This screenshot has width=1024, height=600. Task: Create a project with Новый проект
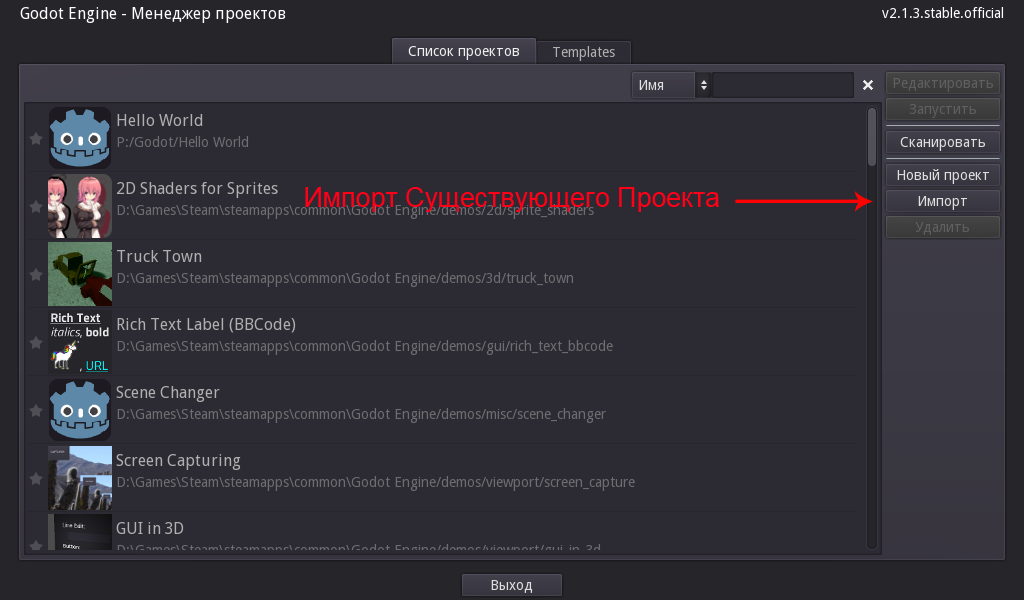tap(942, 175)
